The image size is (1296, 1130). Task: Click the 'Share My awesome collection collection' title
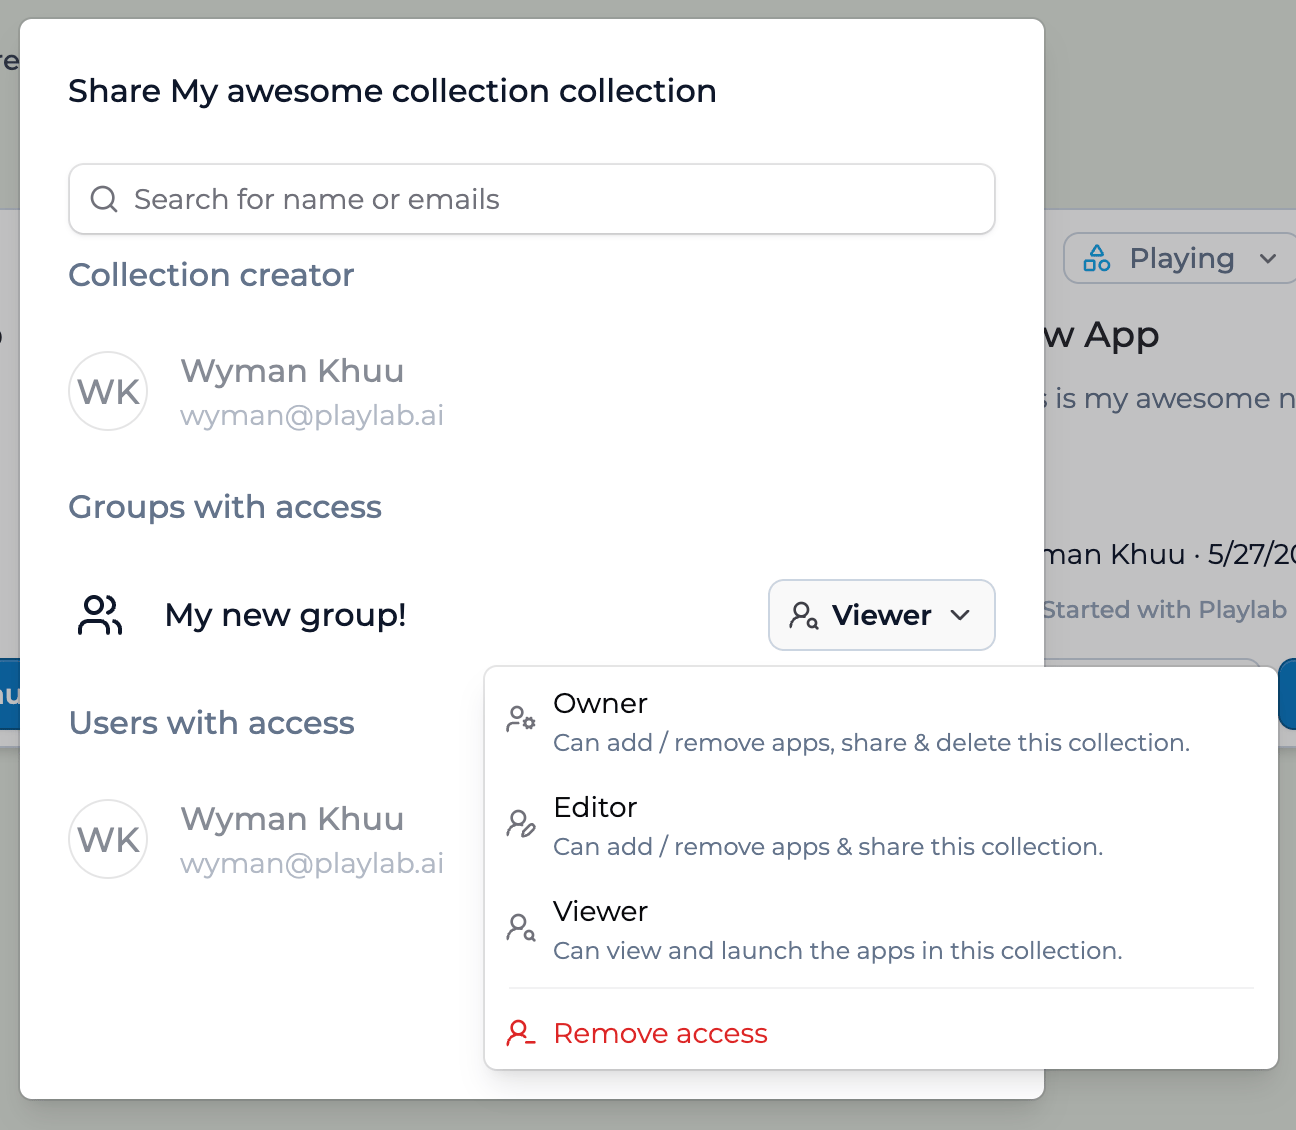coord(392,91)
